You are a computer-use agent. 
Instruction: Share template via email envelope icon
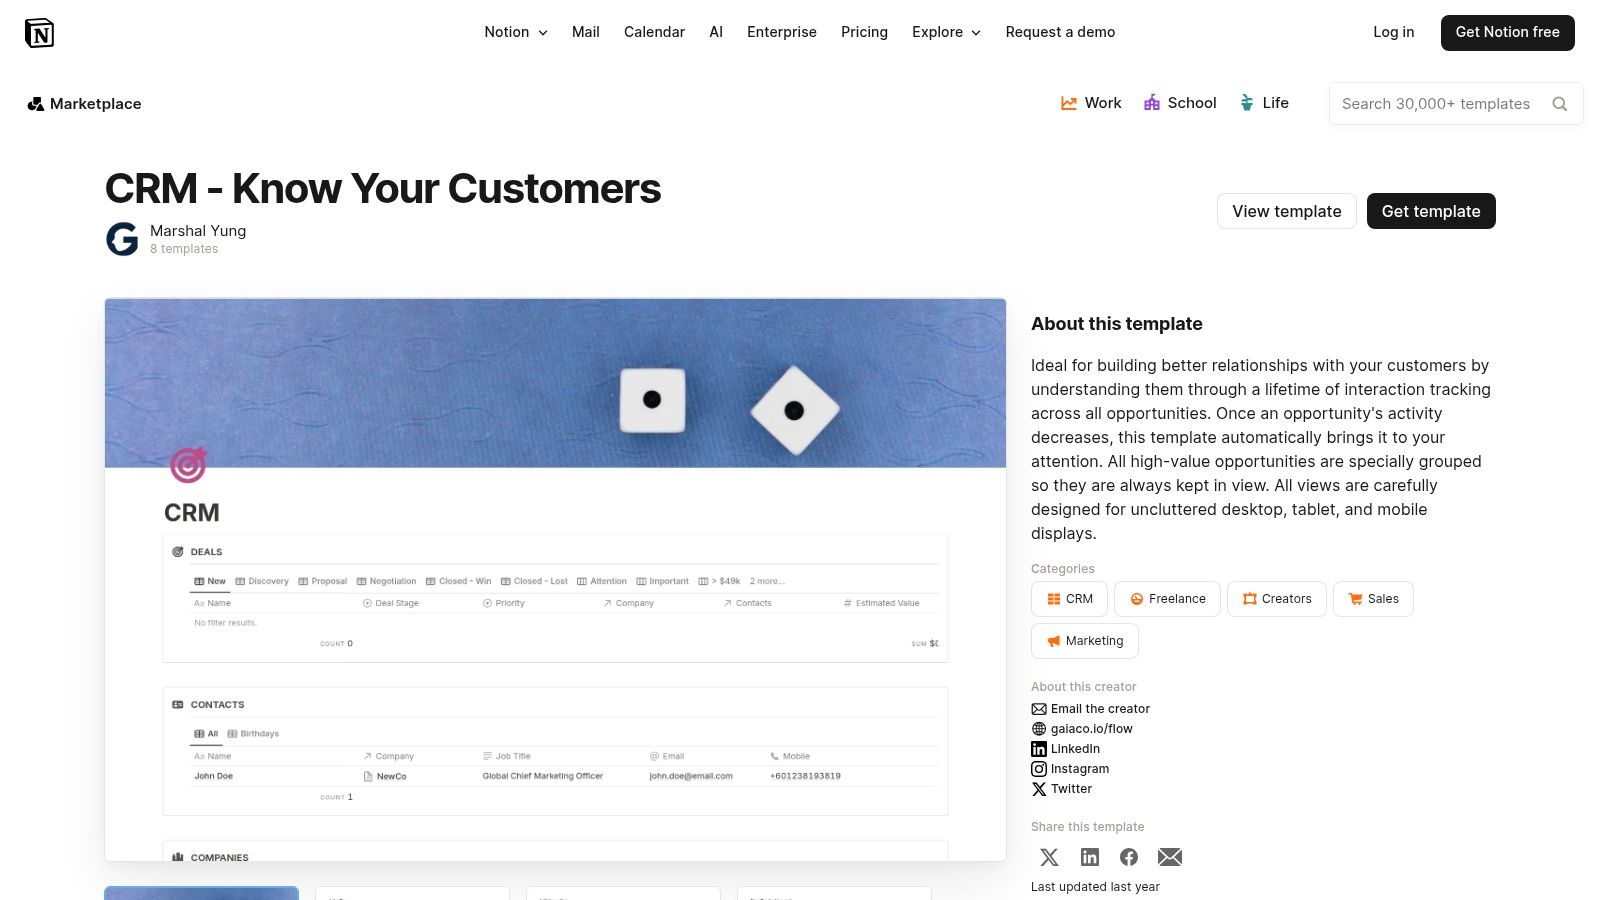1170,857
